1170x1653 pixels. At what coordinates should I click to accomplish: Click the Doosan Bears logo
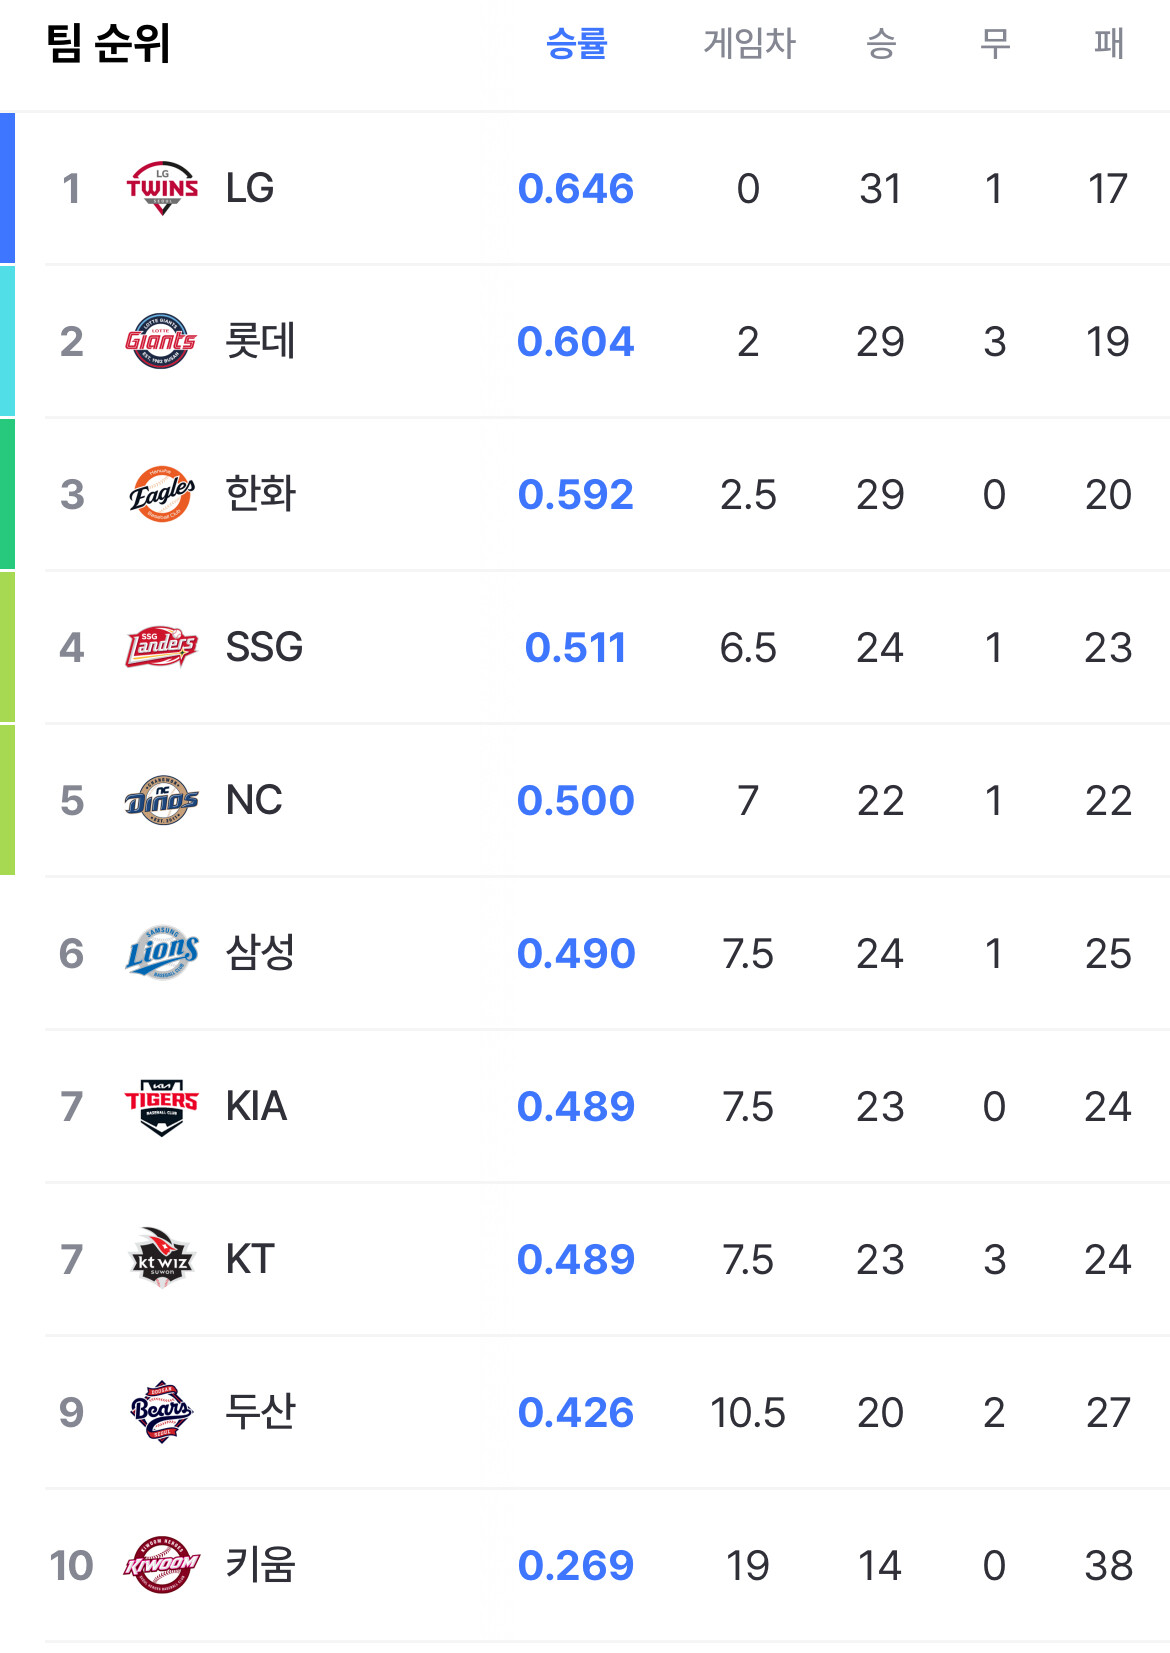coord(161,1412)
